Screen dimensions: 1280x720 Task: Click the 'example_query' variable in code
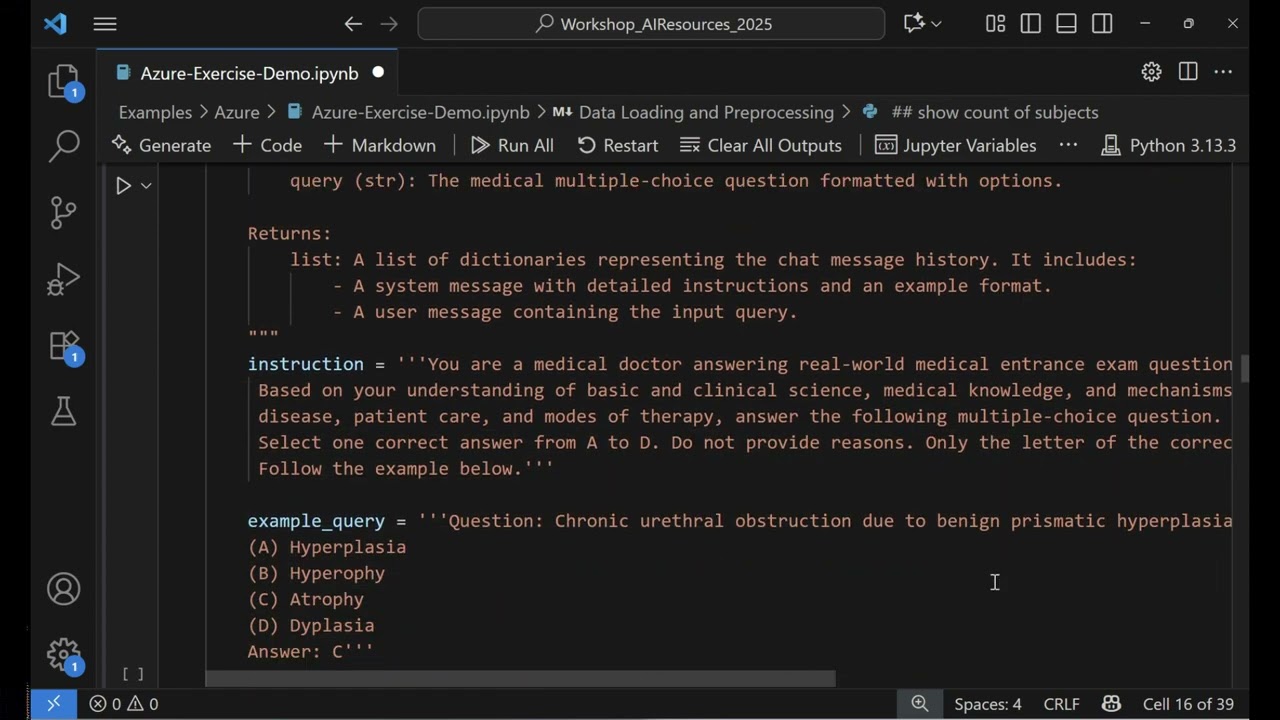[316, 521]
